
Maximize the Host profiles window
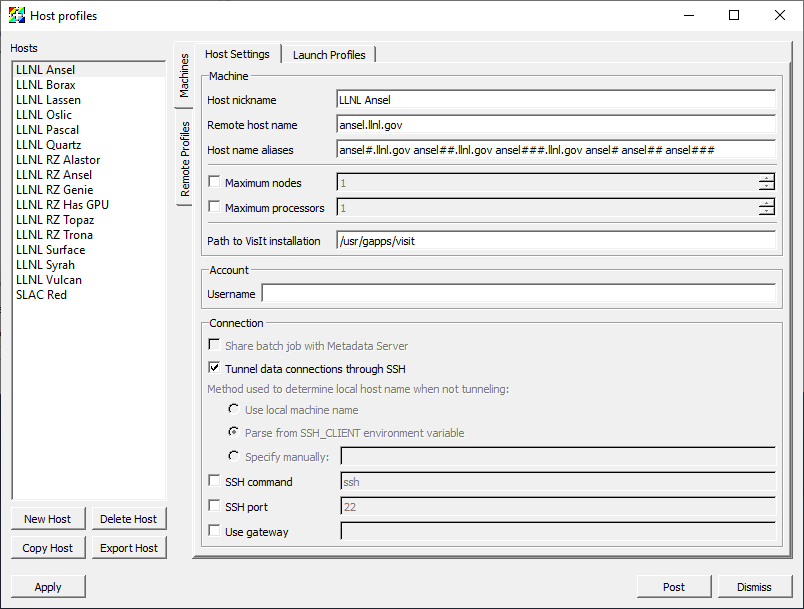coord(734,15)
